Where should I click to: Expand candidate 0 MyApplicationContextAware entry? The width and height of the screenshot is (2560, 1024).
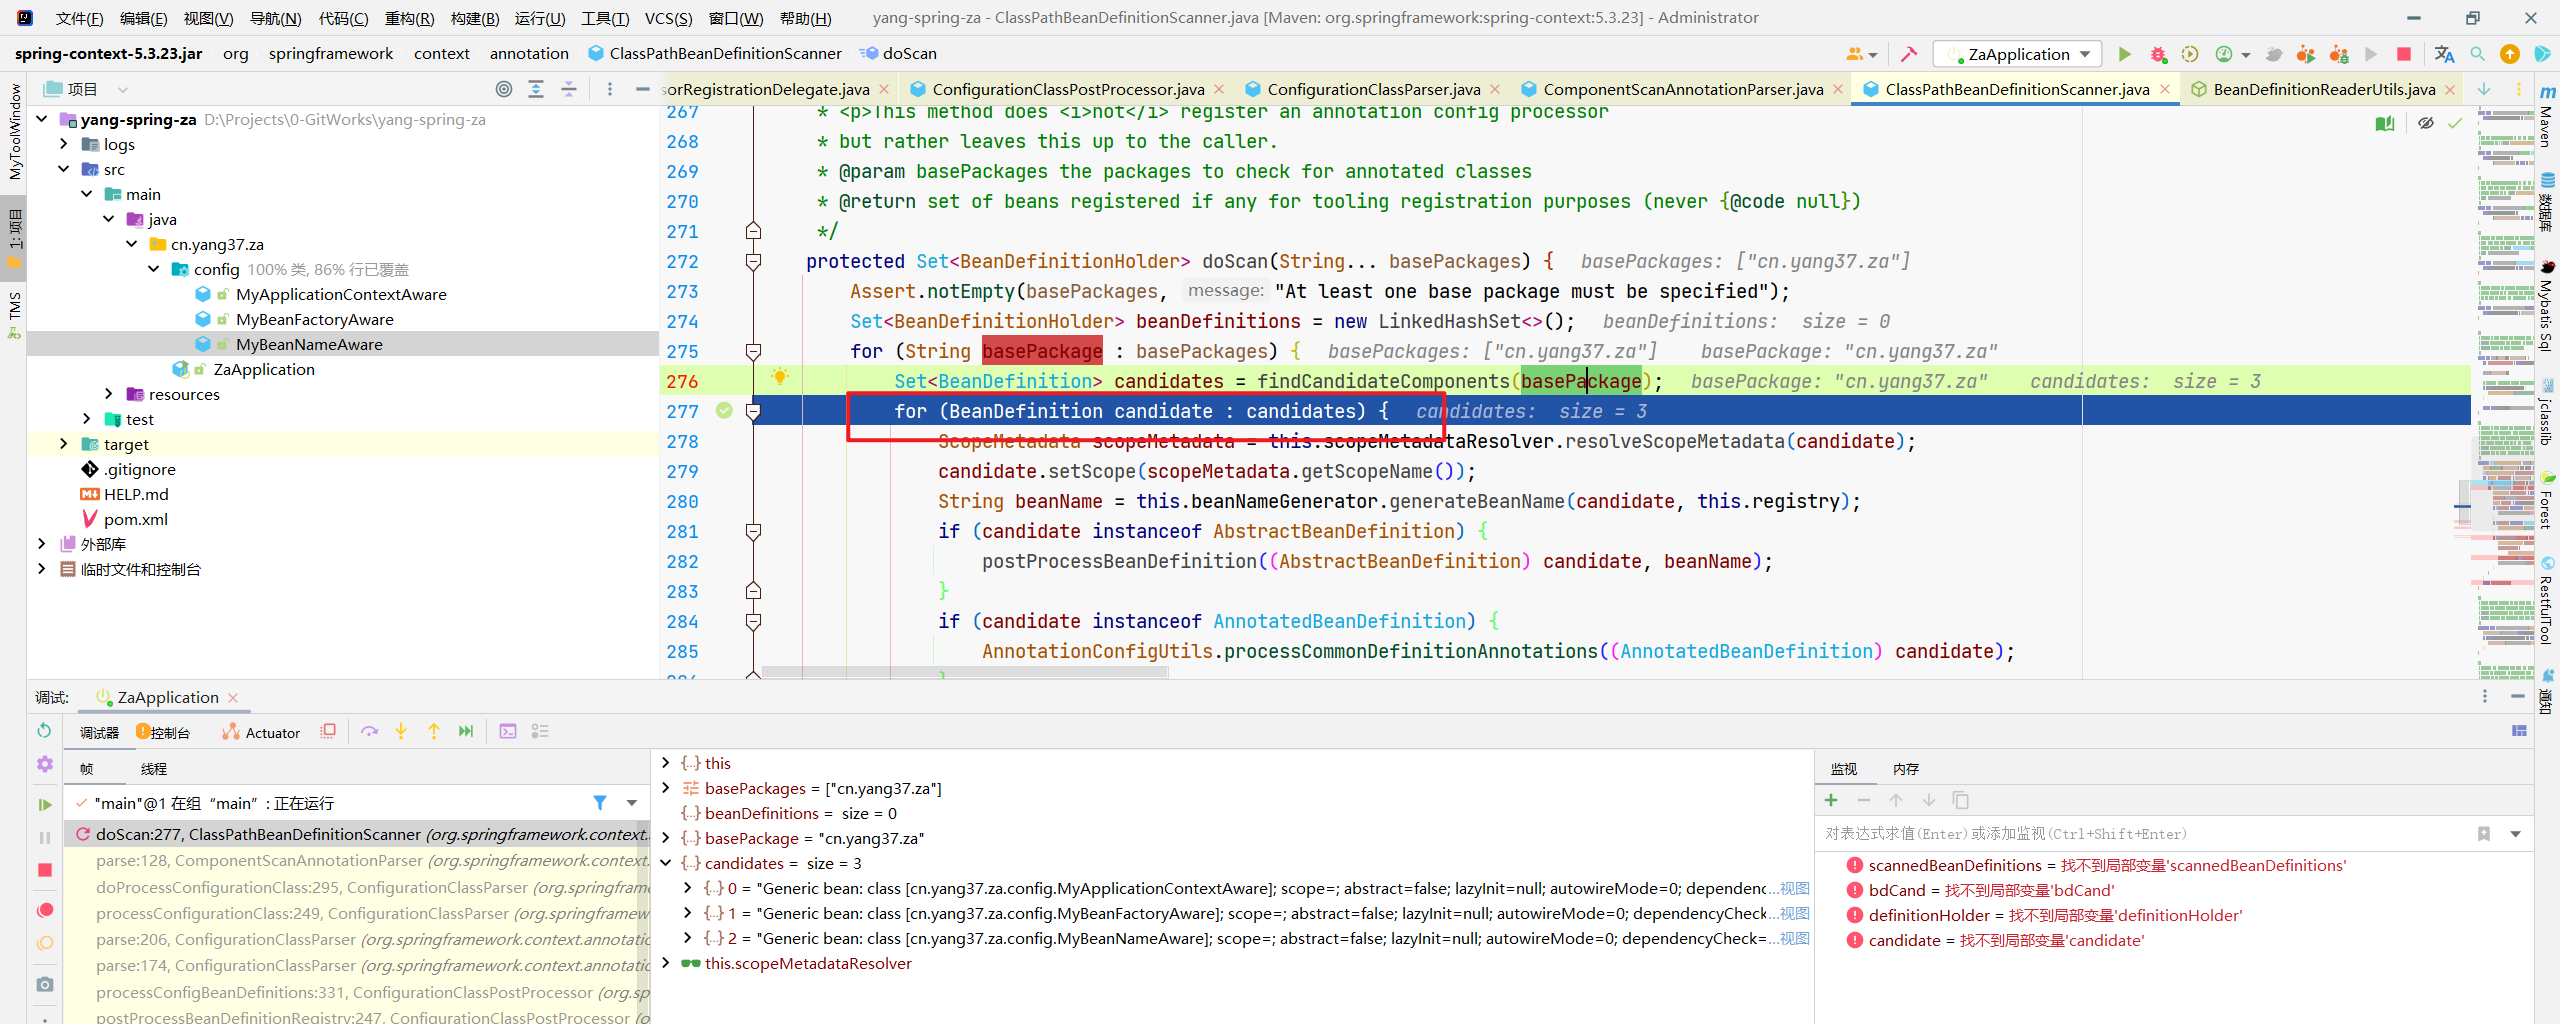(688, 888)
